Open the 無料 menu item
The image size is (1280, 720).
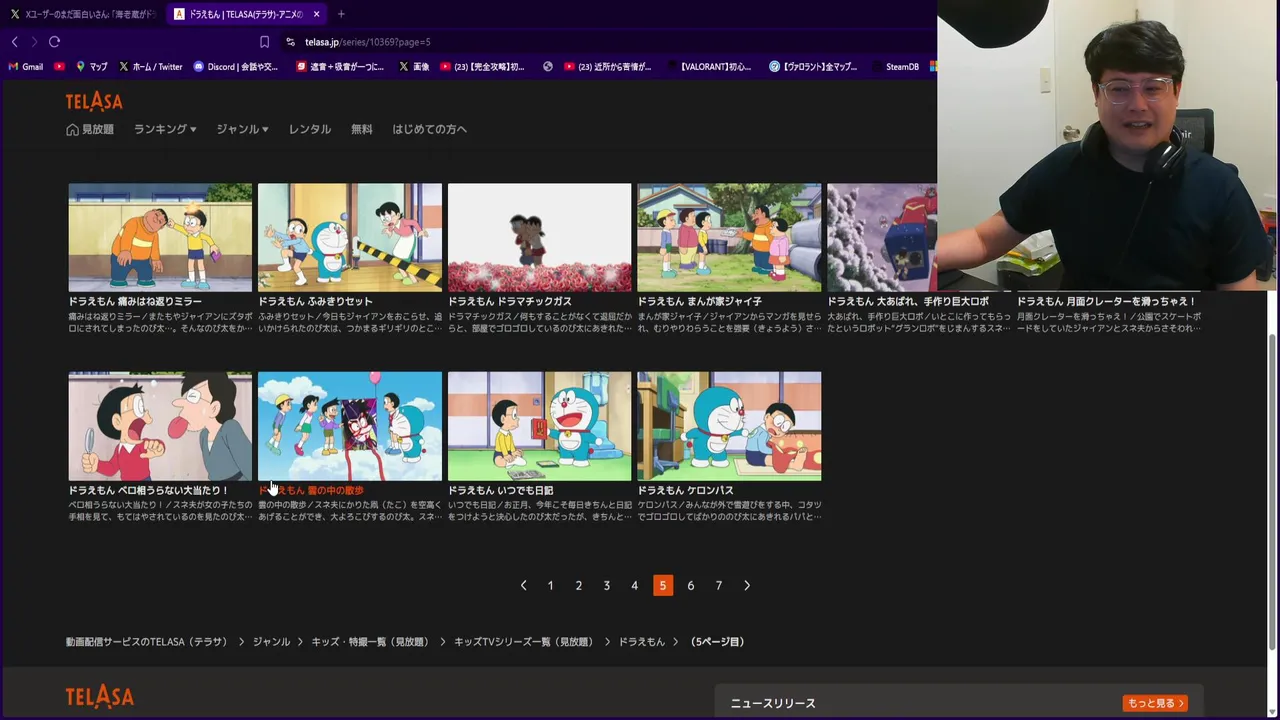[x=362, y=129]
